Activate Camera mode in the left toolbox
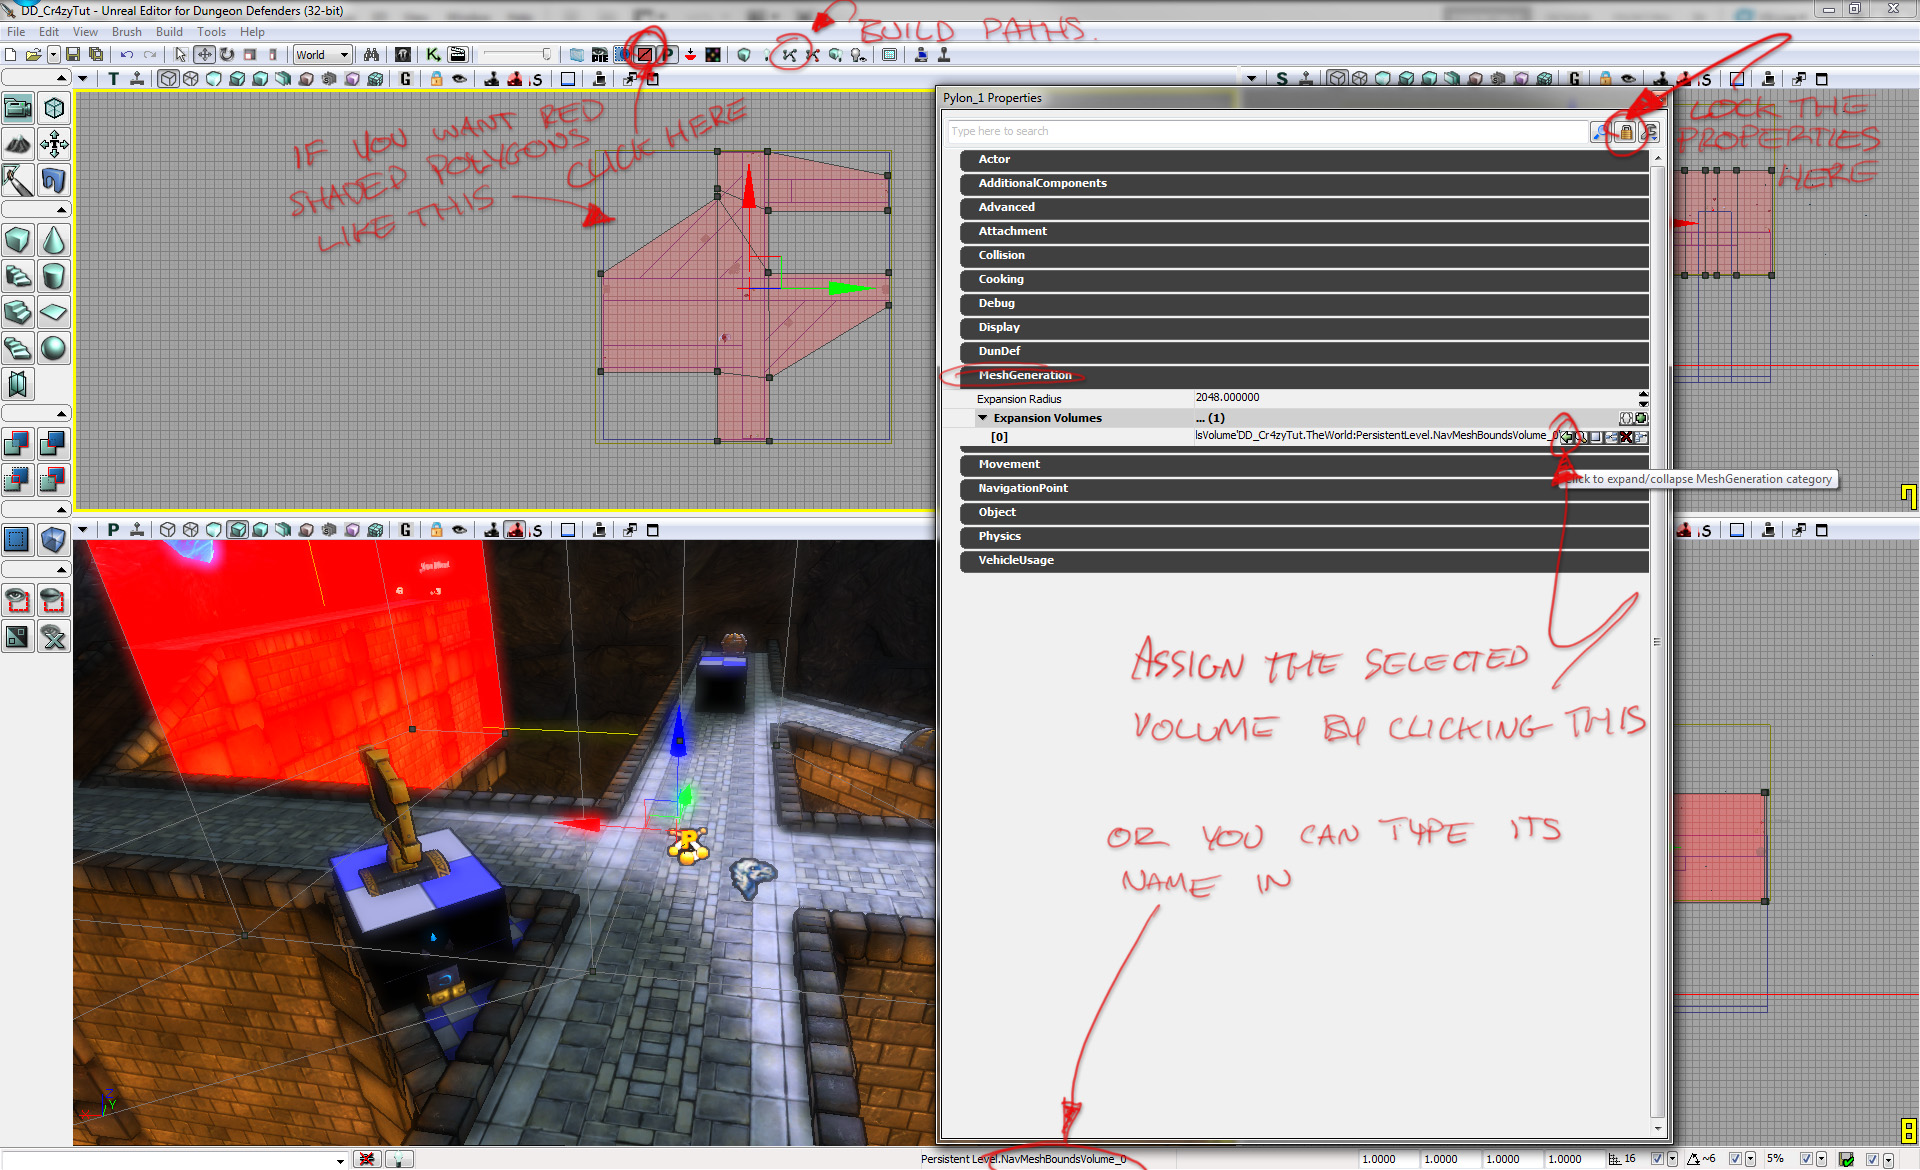Screen dimensions: 1920x1170 18,108
